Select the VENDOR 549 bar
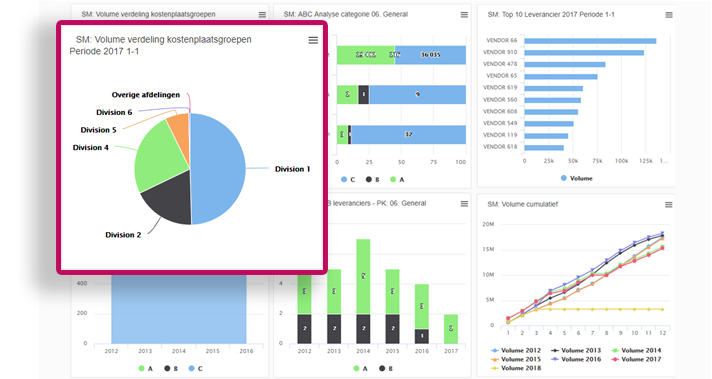 (x=549, y=123)
